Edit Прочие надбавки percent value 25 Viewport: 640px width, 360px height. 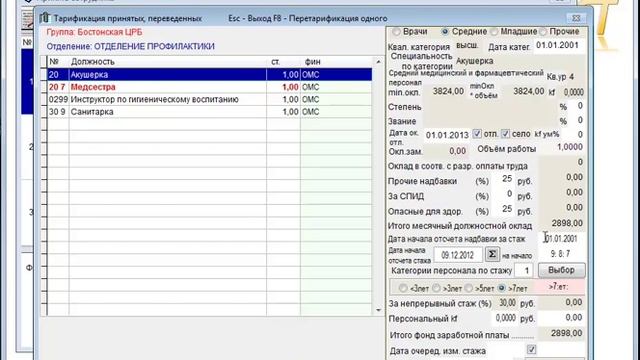pyautogui.click(x=503, y=179)
